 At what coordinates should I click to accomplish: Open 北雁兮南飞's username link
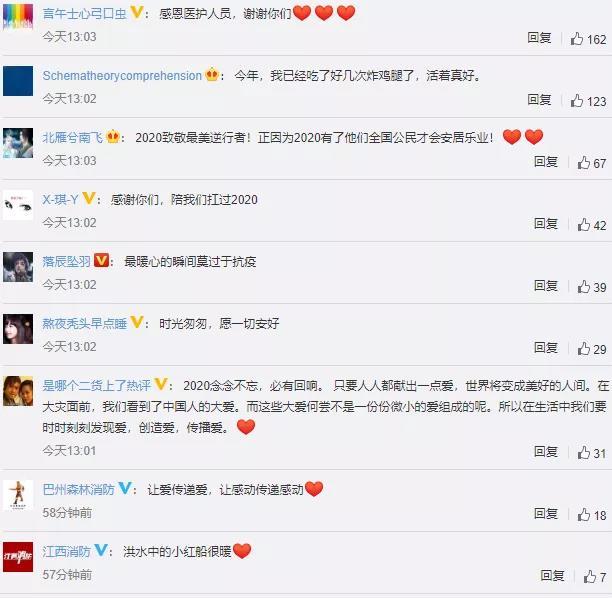(x=73, y=137)
